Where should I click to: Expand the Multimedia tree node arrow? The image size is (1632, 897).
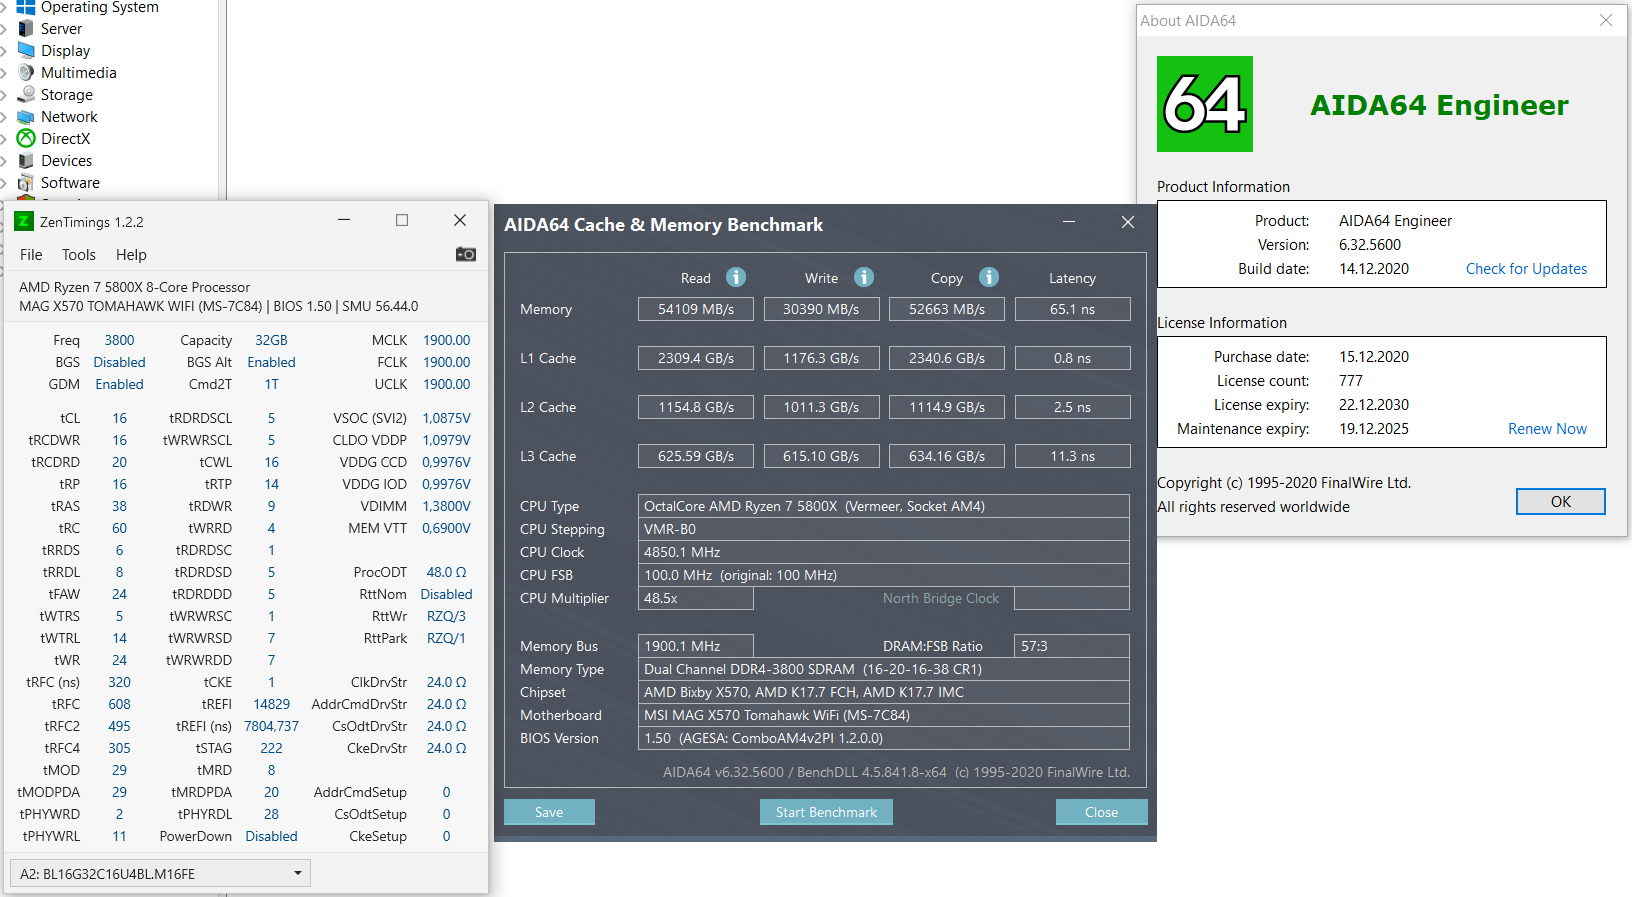4,73
